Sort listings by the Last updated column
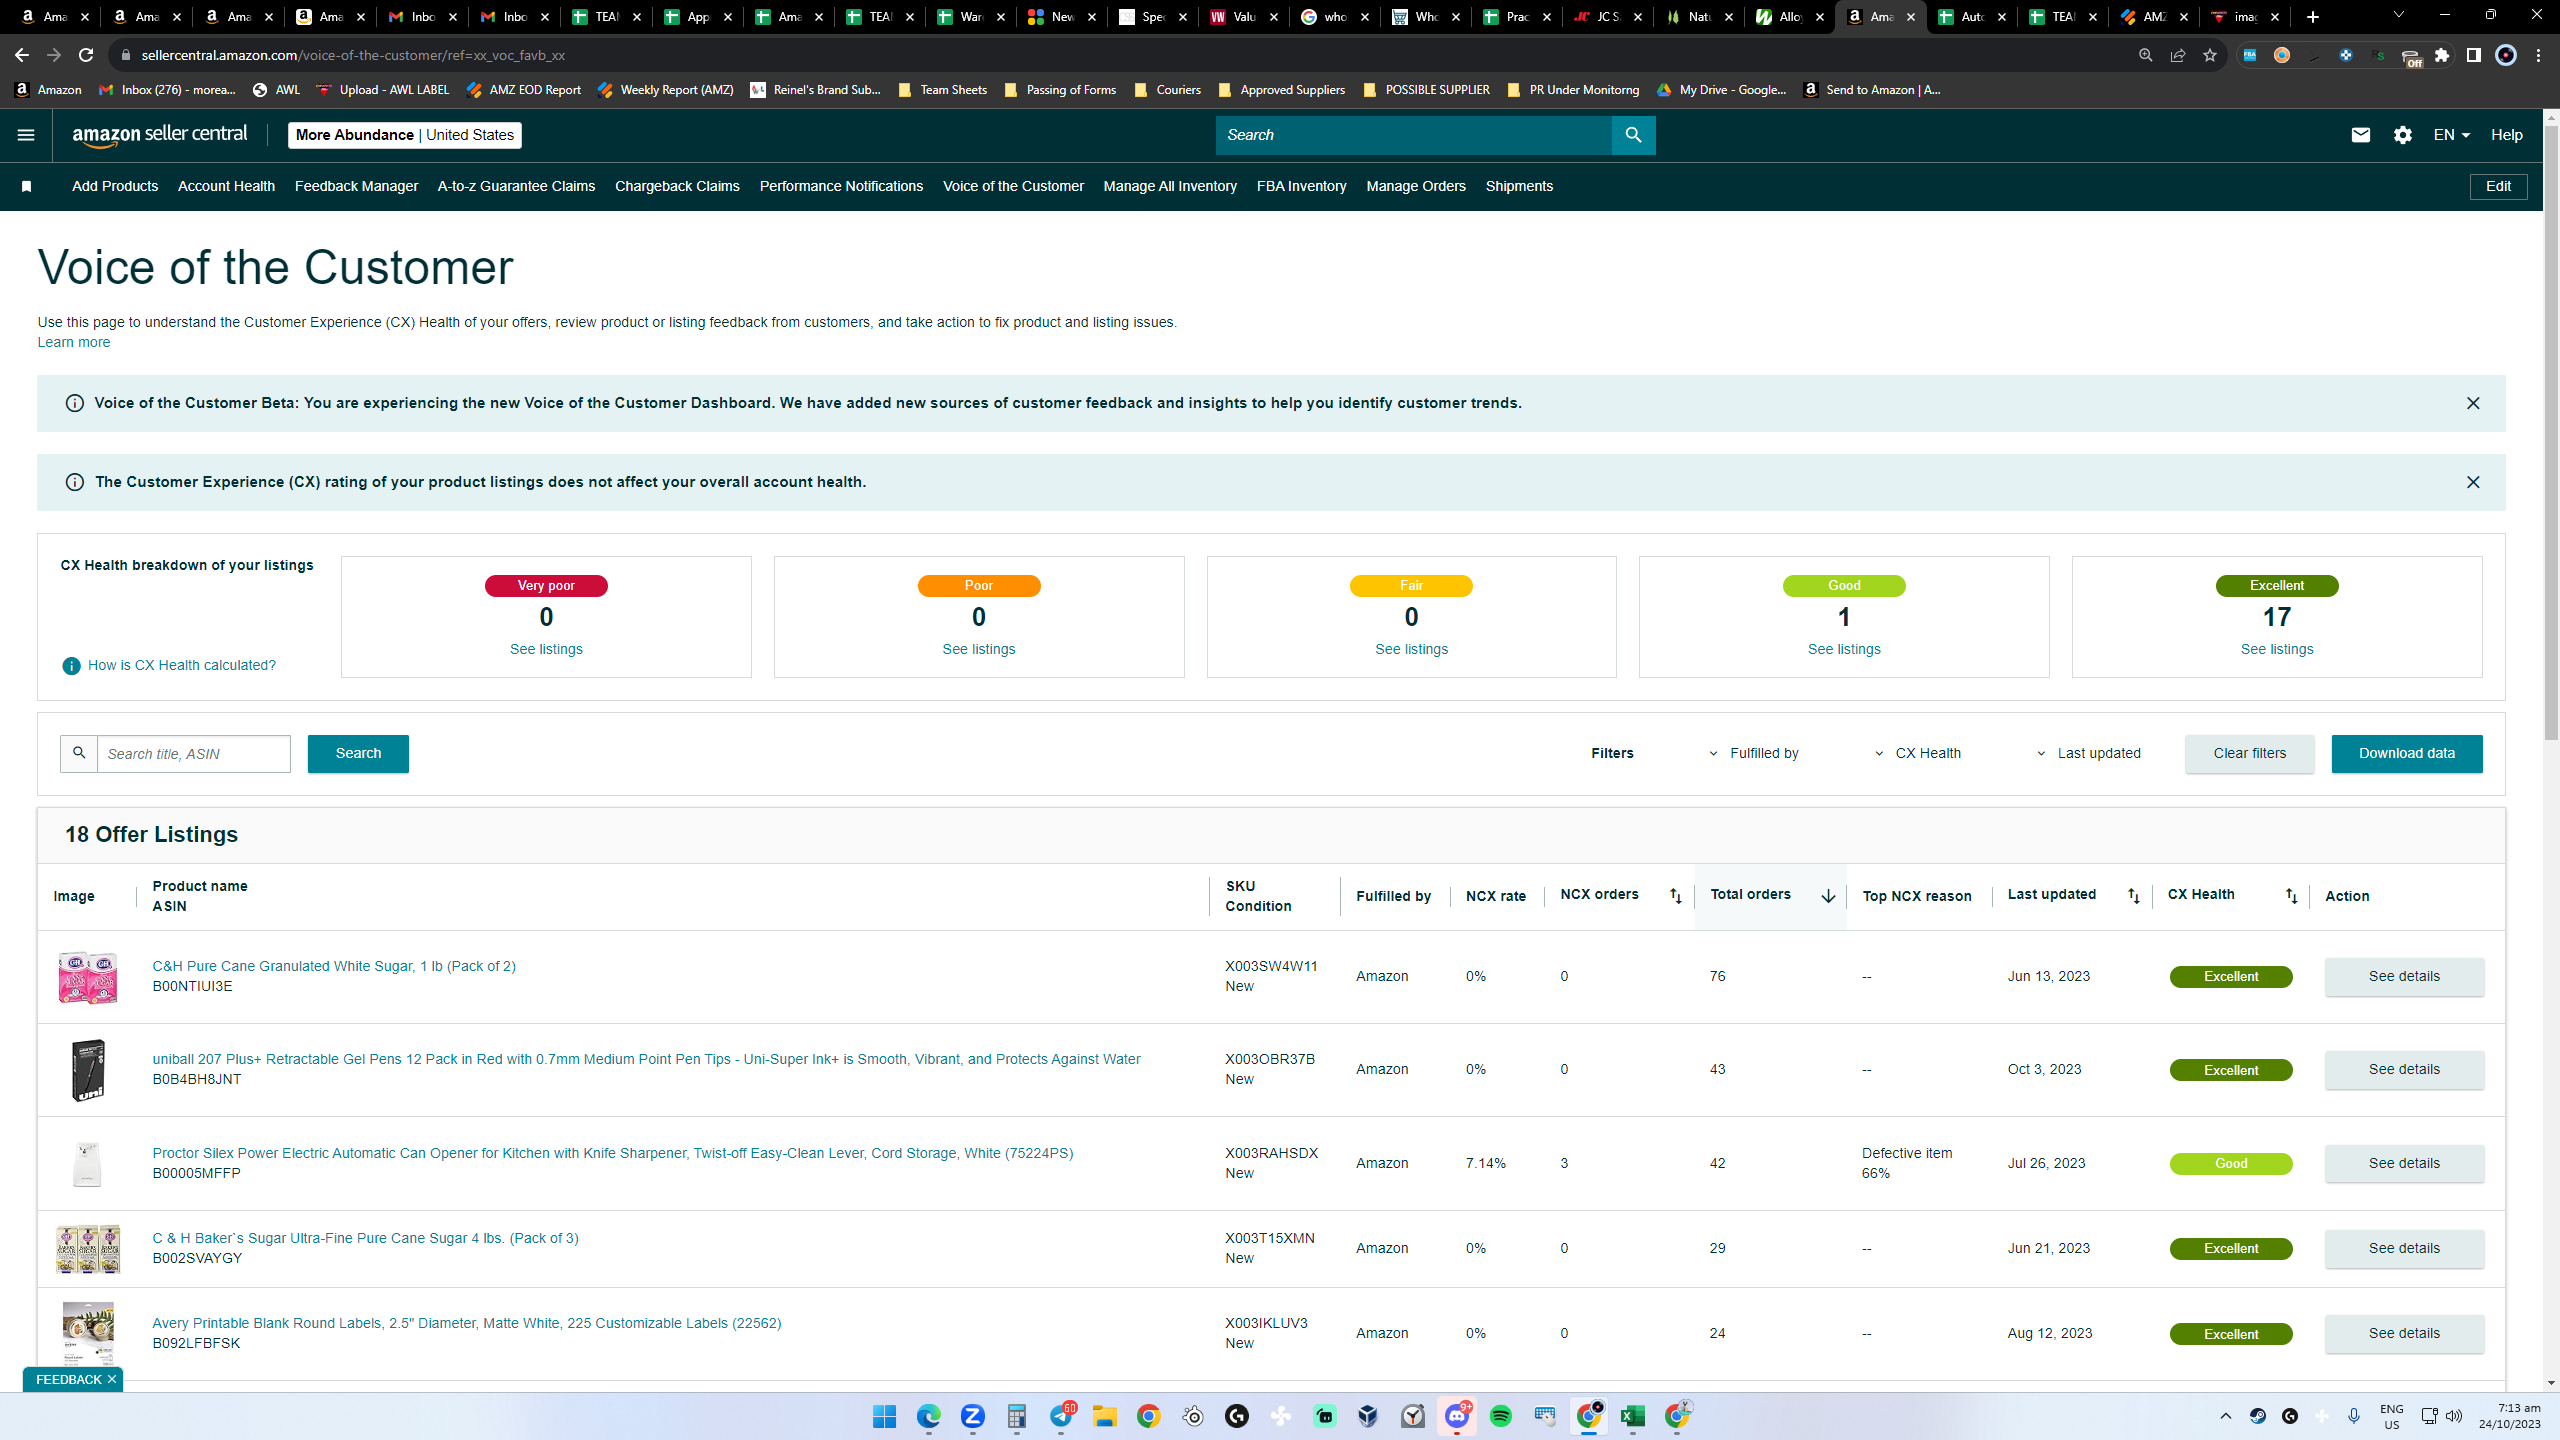This screenshot has width=2560, height=1440. click(2133, 896)
